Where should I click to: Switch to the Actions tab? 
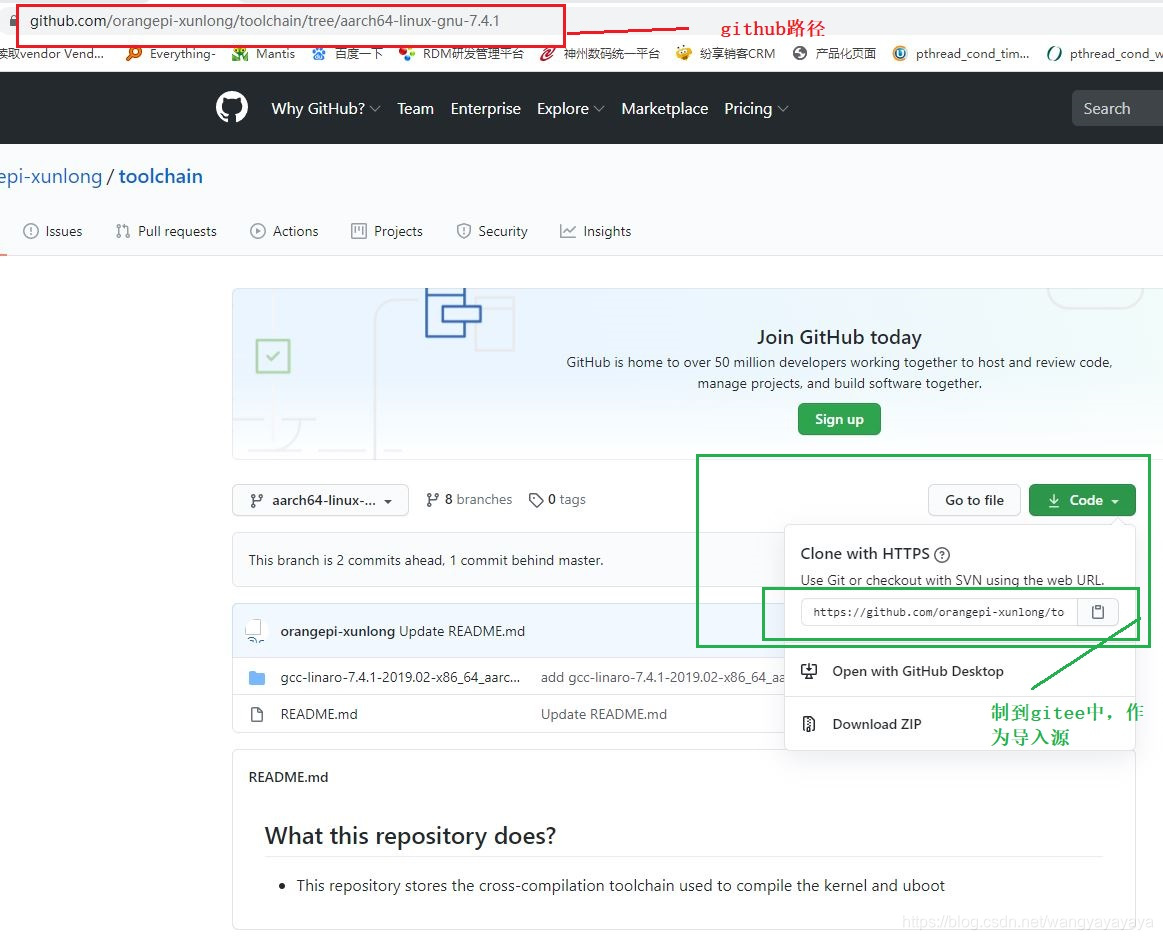point(284,231)
